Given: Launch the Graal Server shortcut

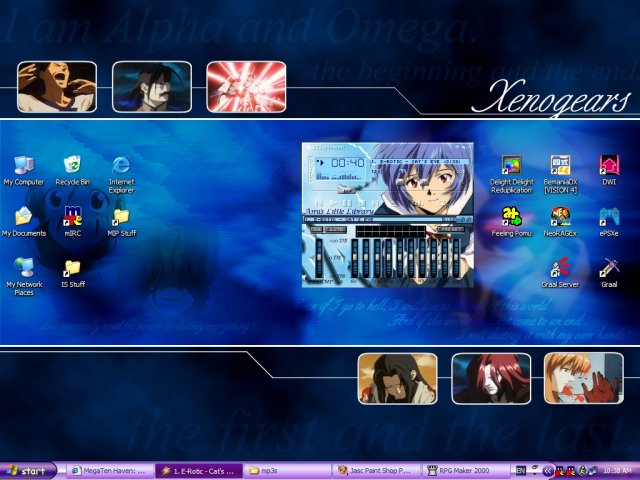Looking at the screenshot, I should [x=560, y=267].
